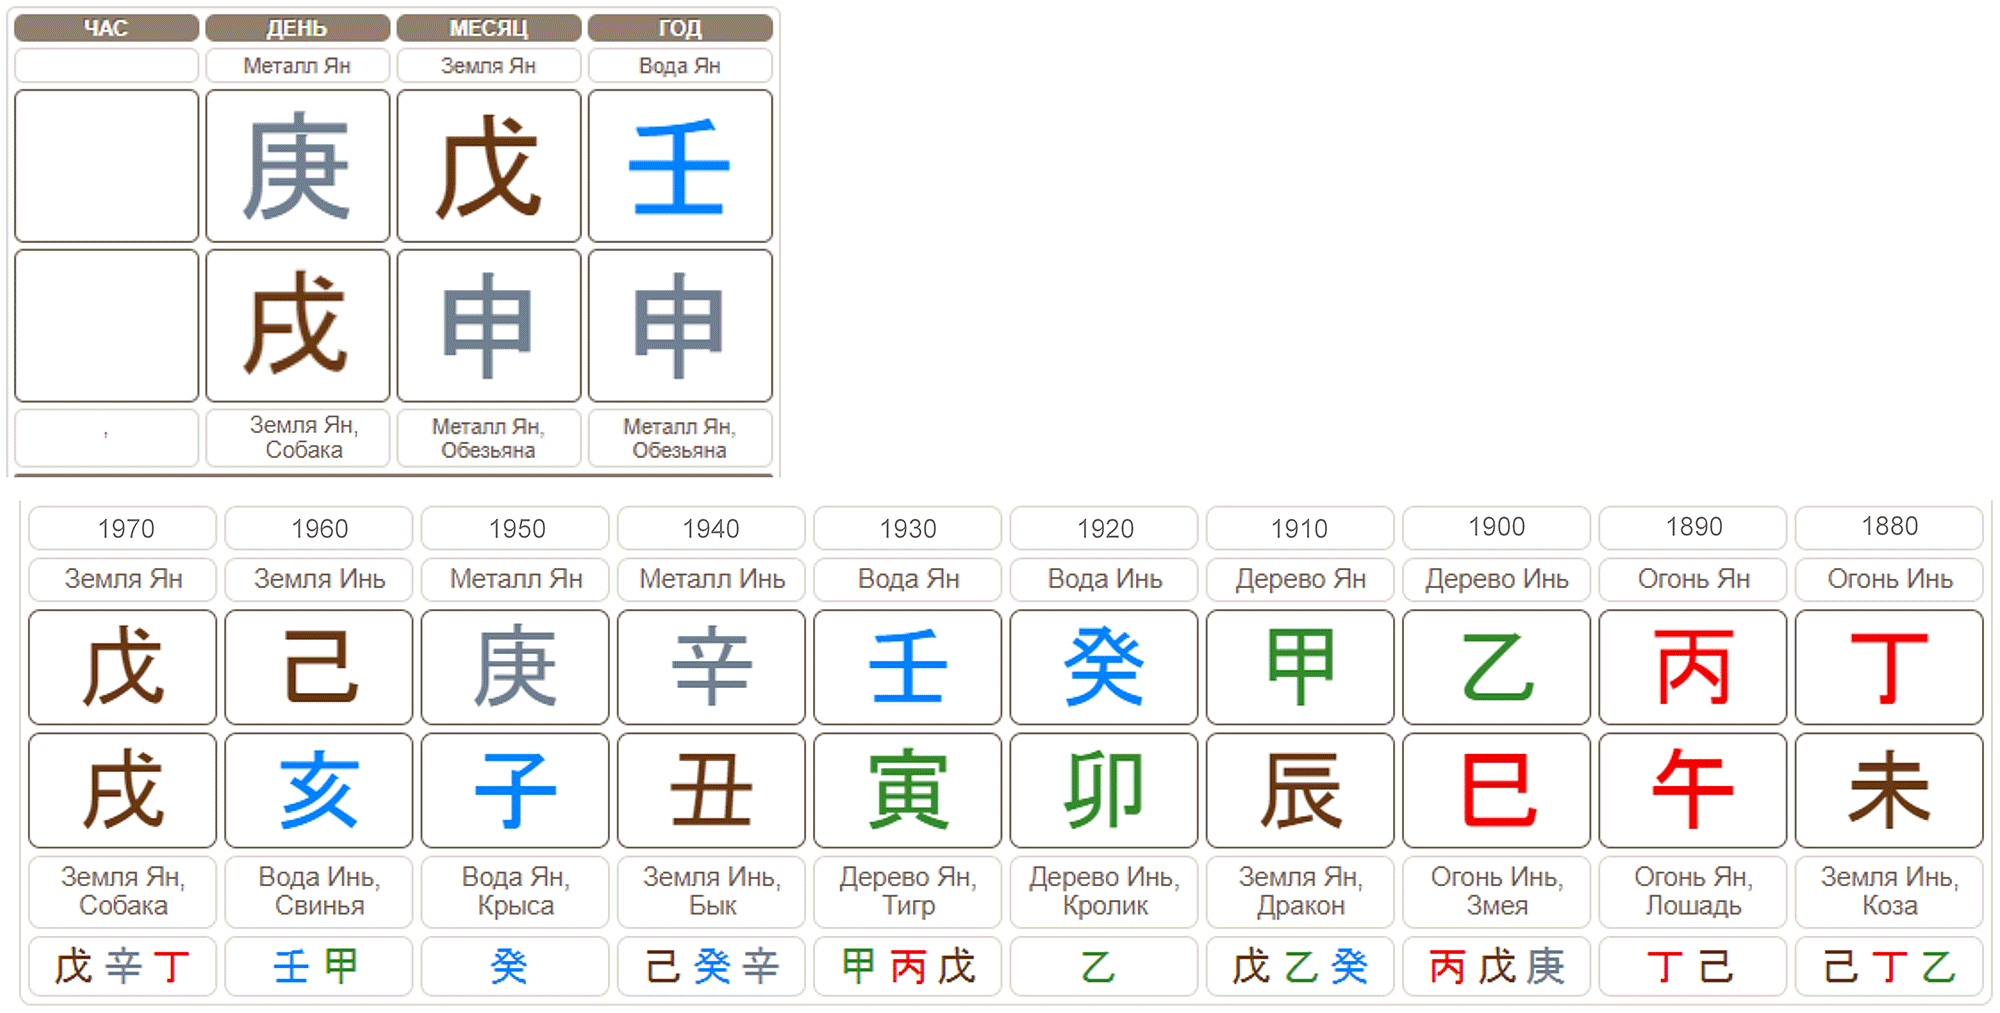
Task: Click the 'Земля Ян, Дракон' label
Action: 1300,891
